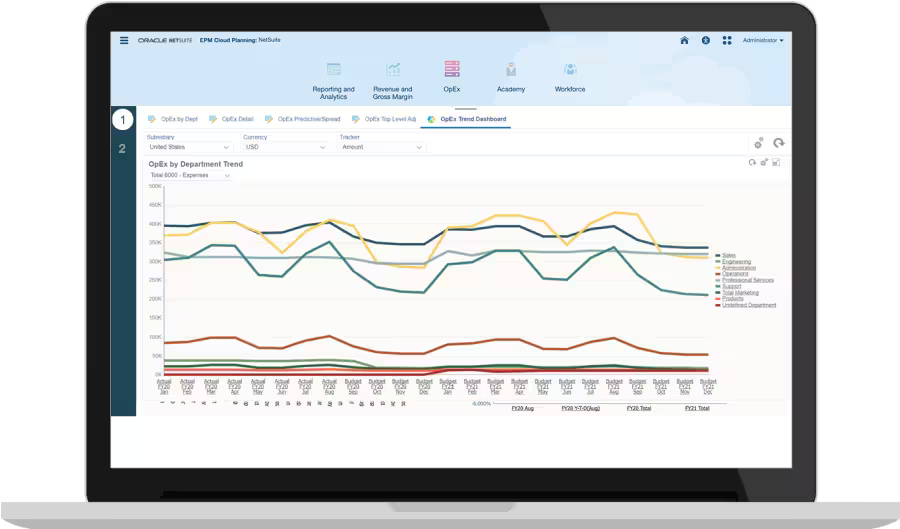Go to Home via house icon
Viewport: 900px width, 529px height.
click(x=684, y=41)
